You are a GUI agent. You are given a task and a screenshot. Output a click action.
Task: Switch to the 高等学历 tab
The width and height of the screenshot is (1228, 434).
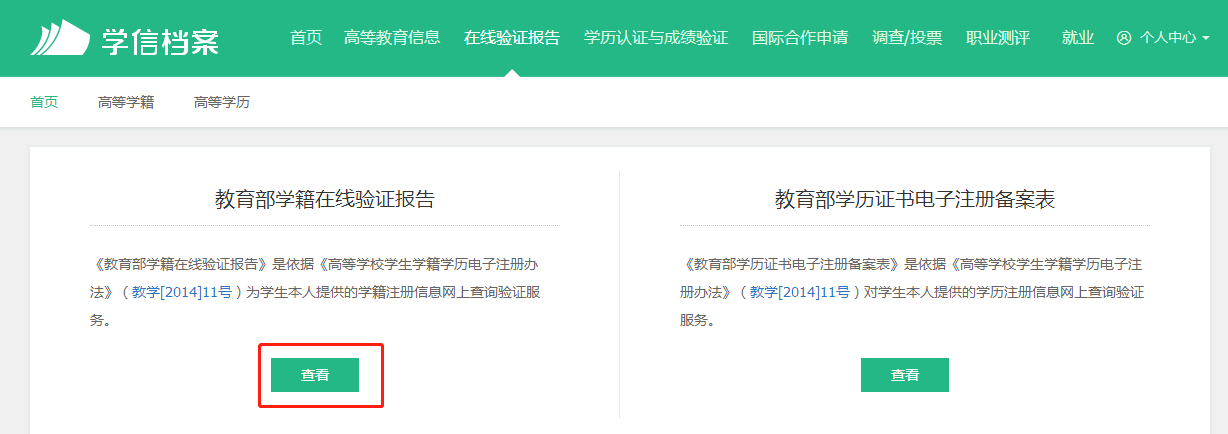tap(222, 102)
